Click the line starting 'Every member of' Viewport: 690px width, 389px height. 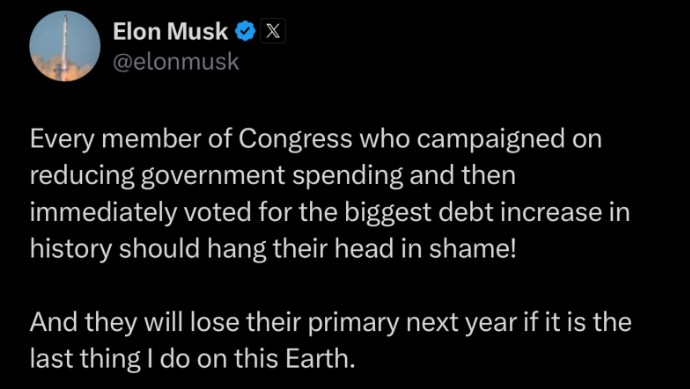pyautogui.click(x=316, y=140)
